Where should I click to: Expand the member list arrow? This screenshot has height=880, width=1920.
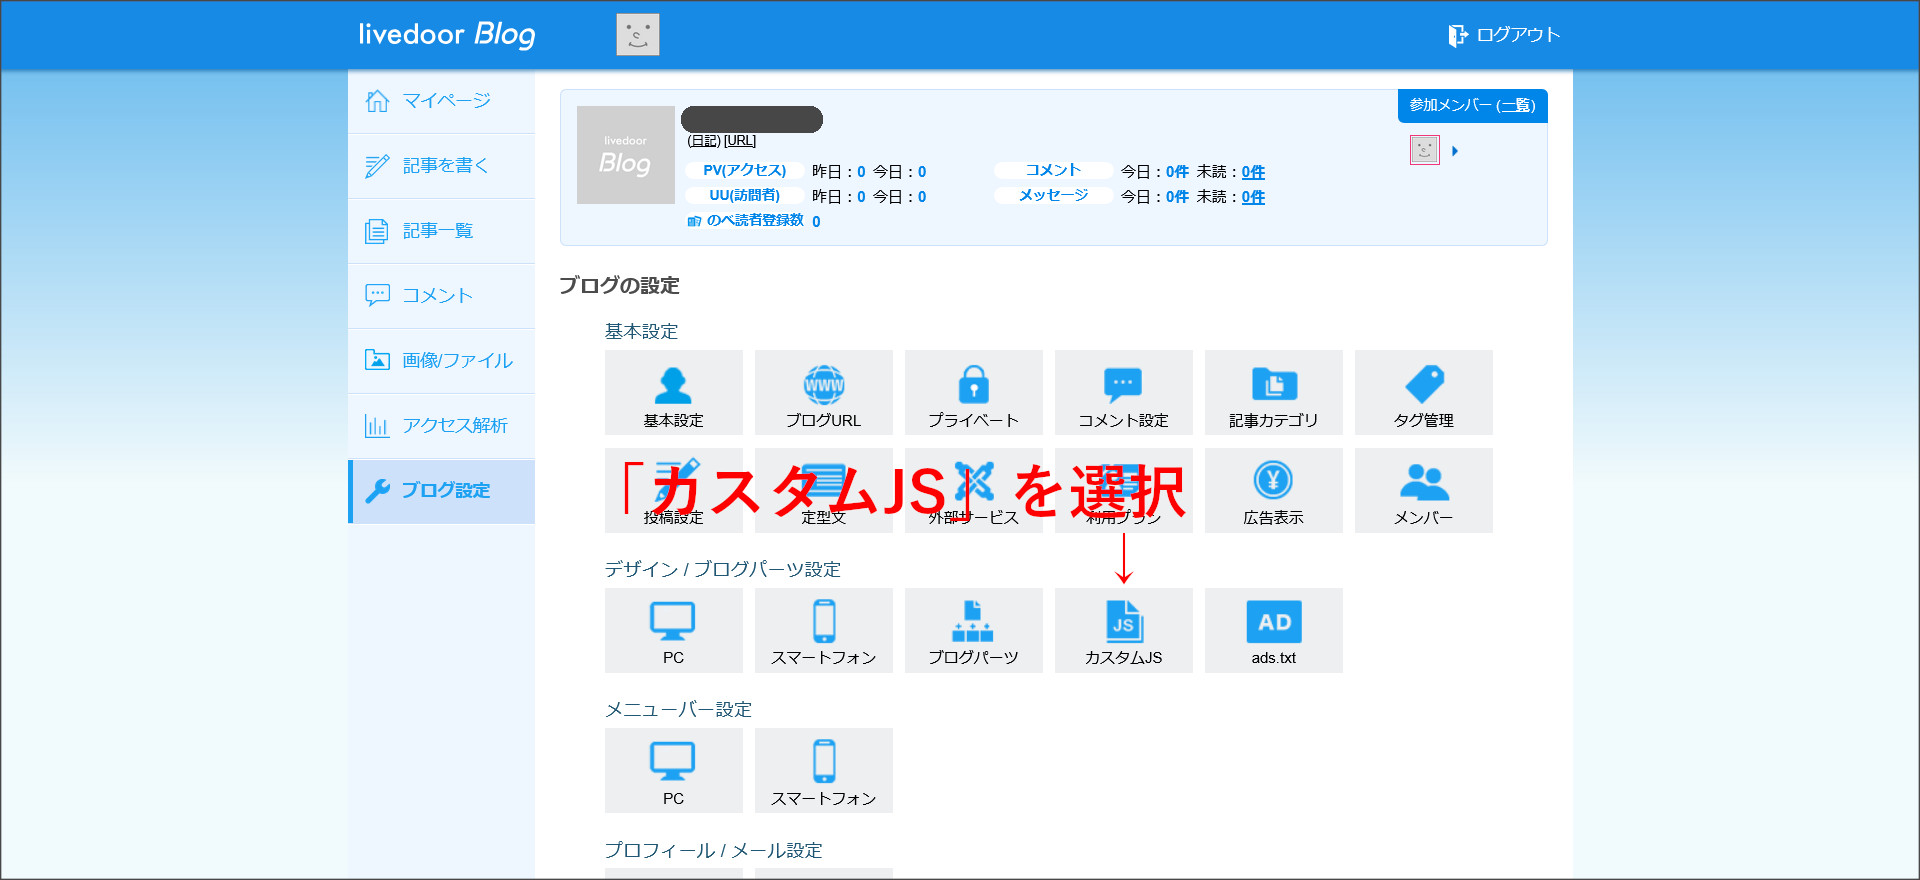pyautogui.click(x=1455, y=151)
